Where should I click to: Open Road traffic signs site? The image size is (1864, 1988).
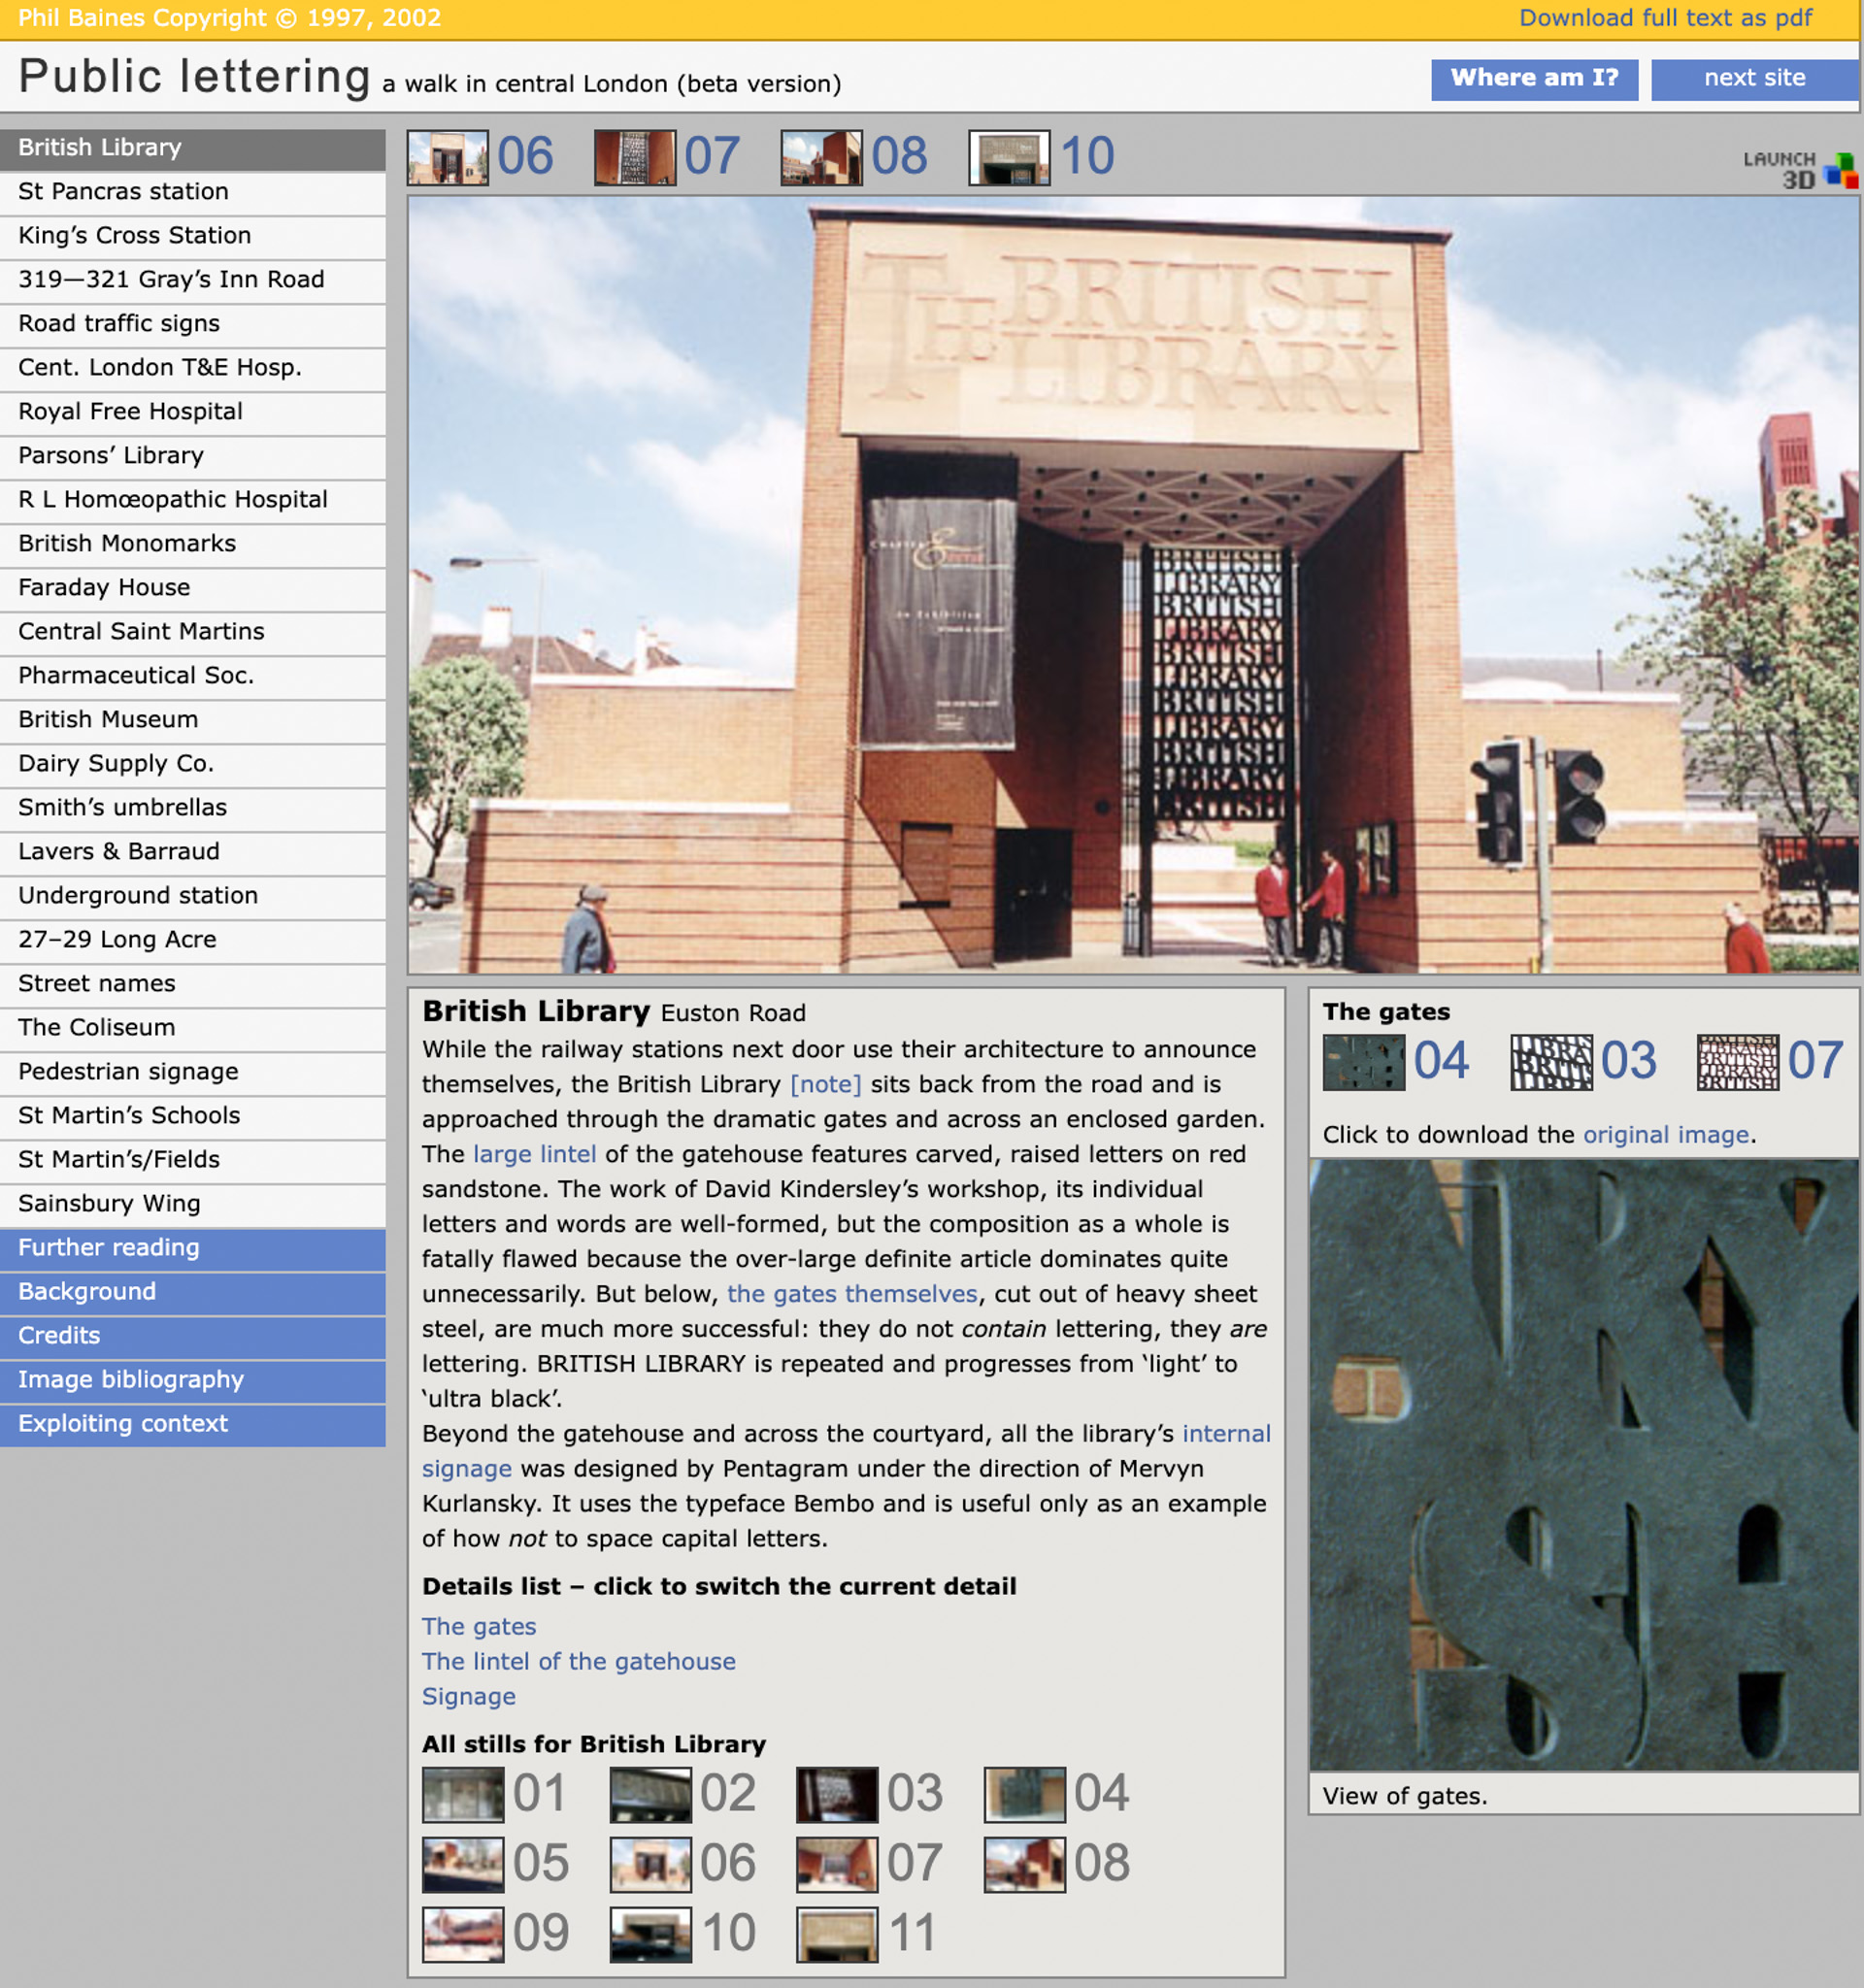tap(193, 324)
